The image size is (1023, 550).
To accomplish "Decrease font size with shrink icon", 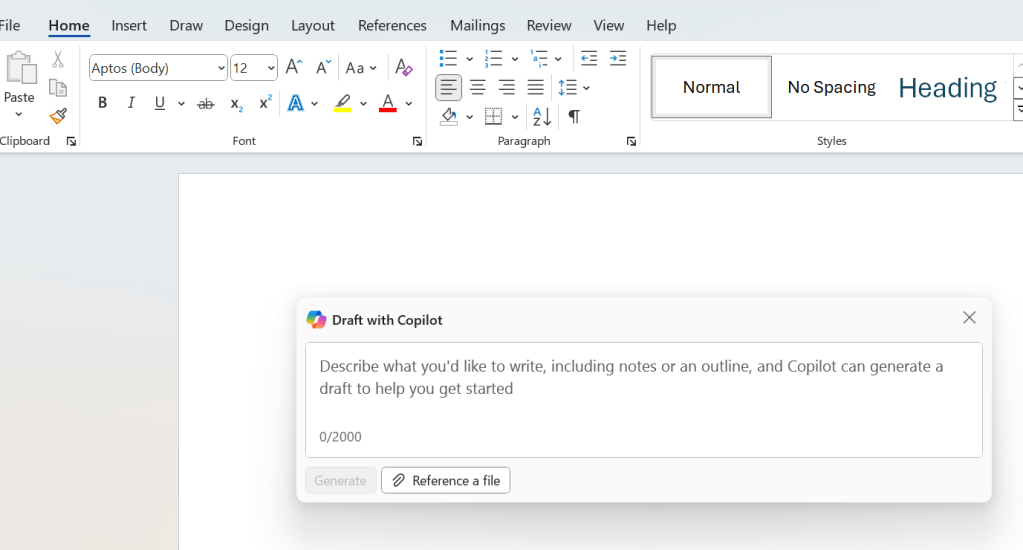I will click(x=323, y=67).
